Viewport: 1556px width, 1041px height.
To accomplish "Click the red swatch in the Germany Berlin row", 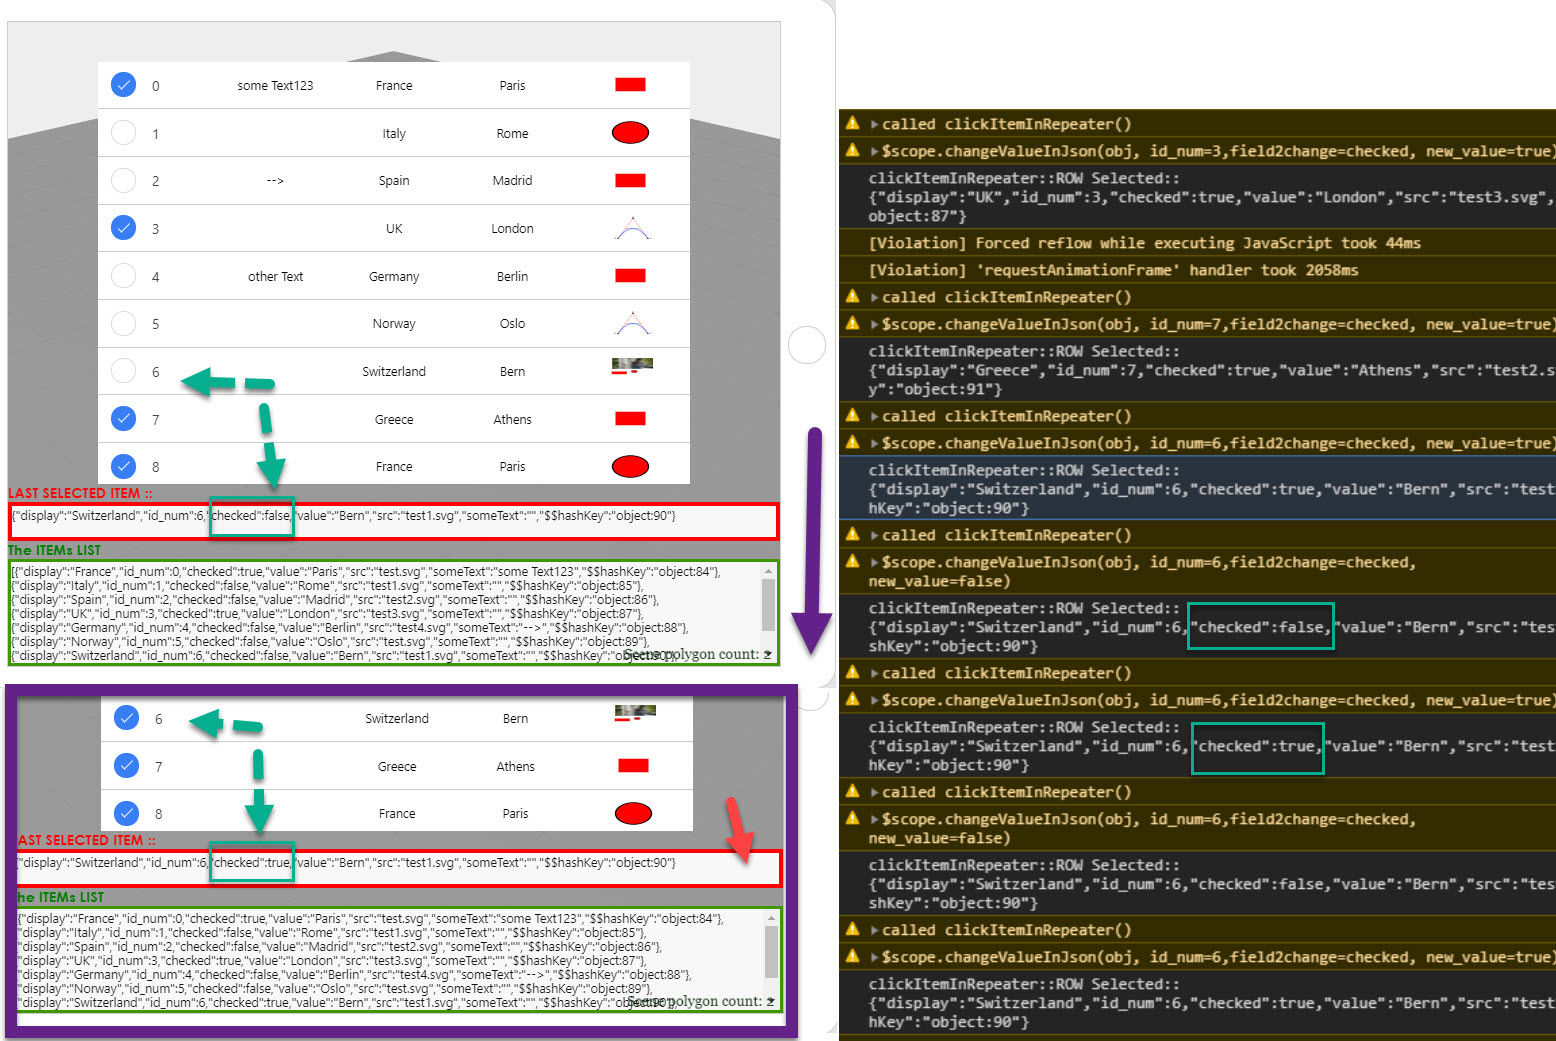I will [x=630, y=276].
